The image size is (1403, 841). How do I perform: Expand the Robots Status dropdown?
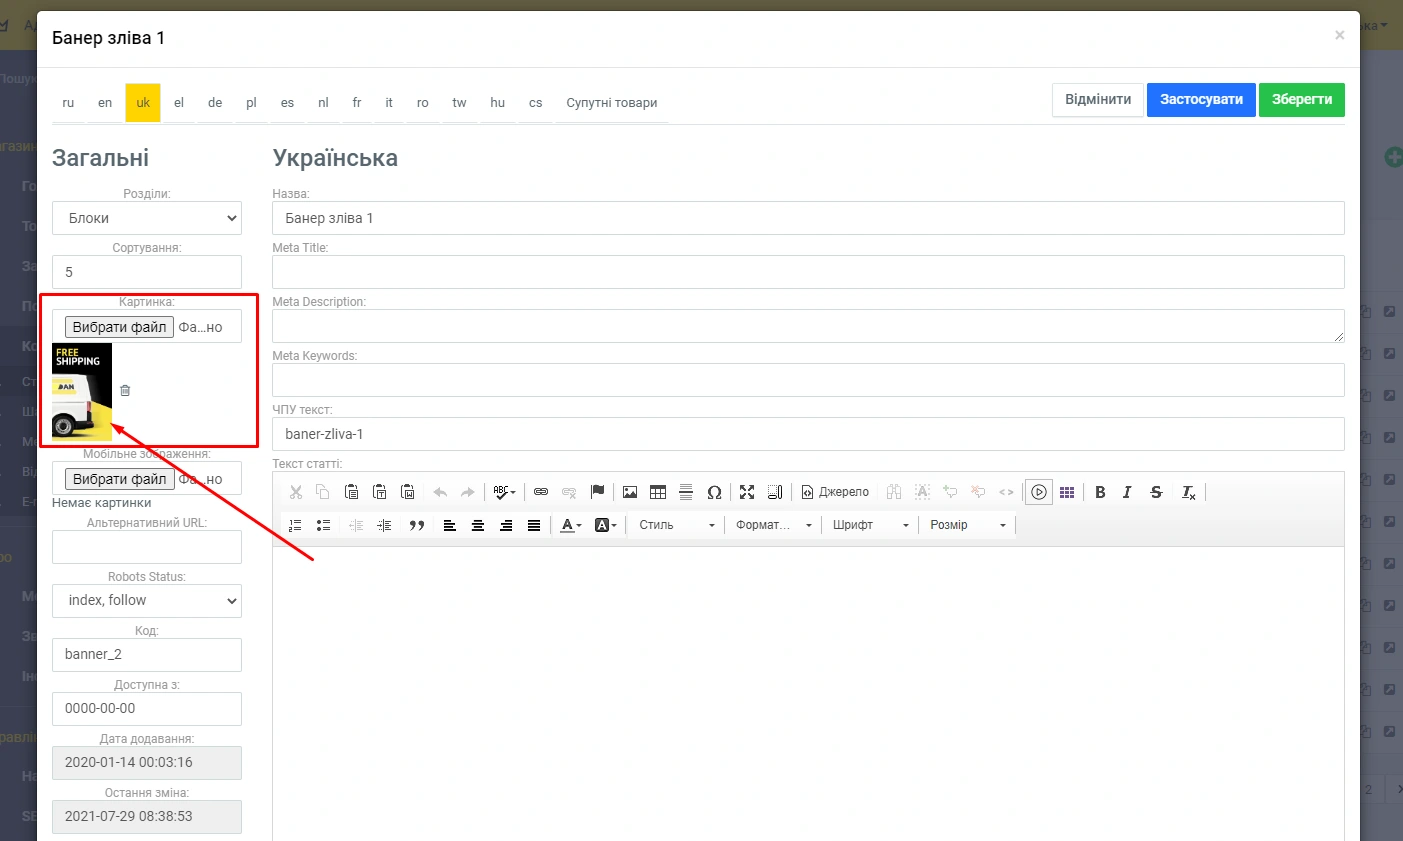(x=147, y=601)
